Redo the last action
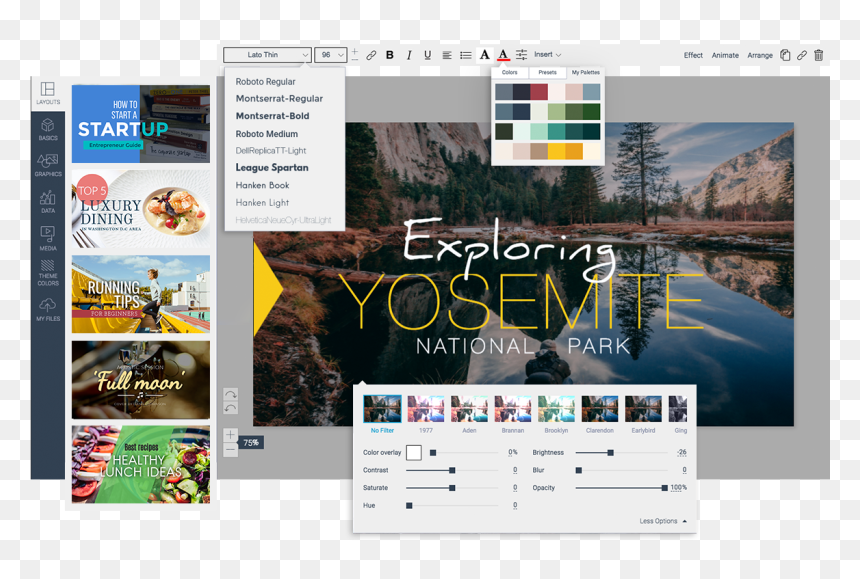Viewport: 860px width, 579px height. (230, 394)
